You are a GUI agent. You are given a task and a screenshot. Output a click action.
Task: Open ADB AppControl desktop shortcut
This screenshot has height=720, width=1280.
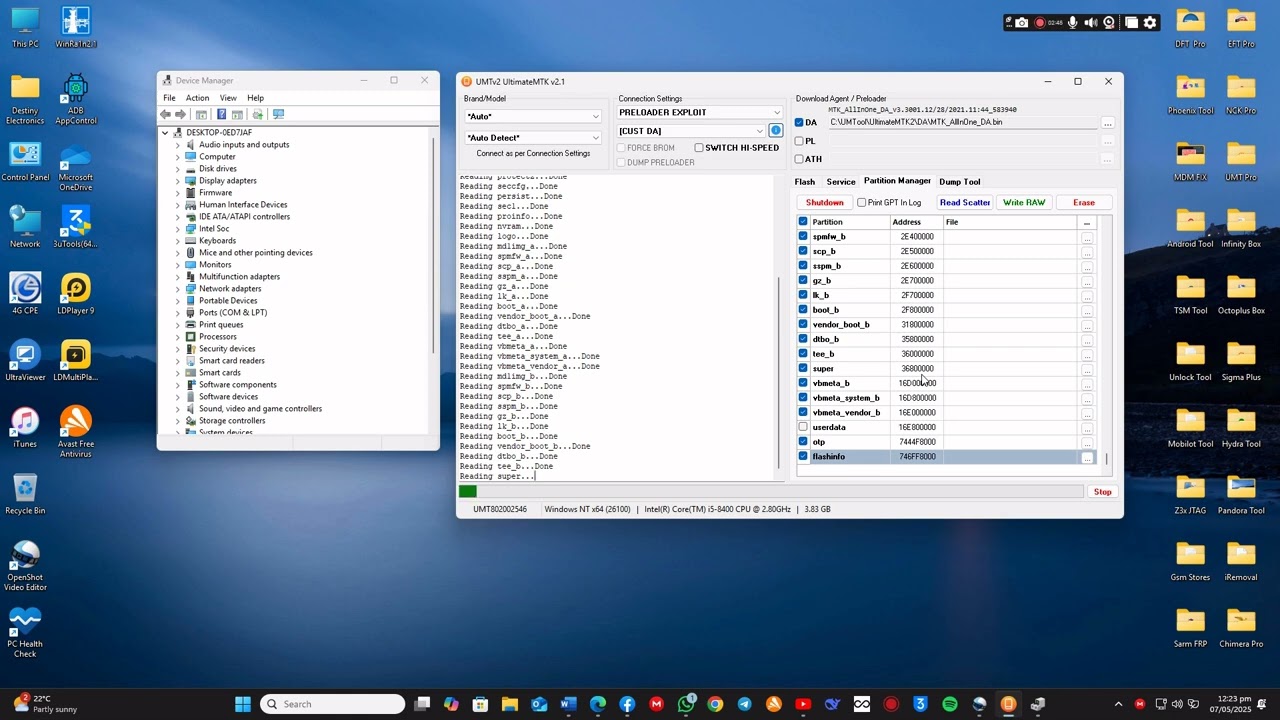click(75, 98)
